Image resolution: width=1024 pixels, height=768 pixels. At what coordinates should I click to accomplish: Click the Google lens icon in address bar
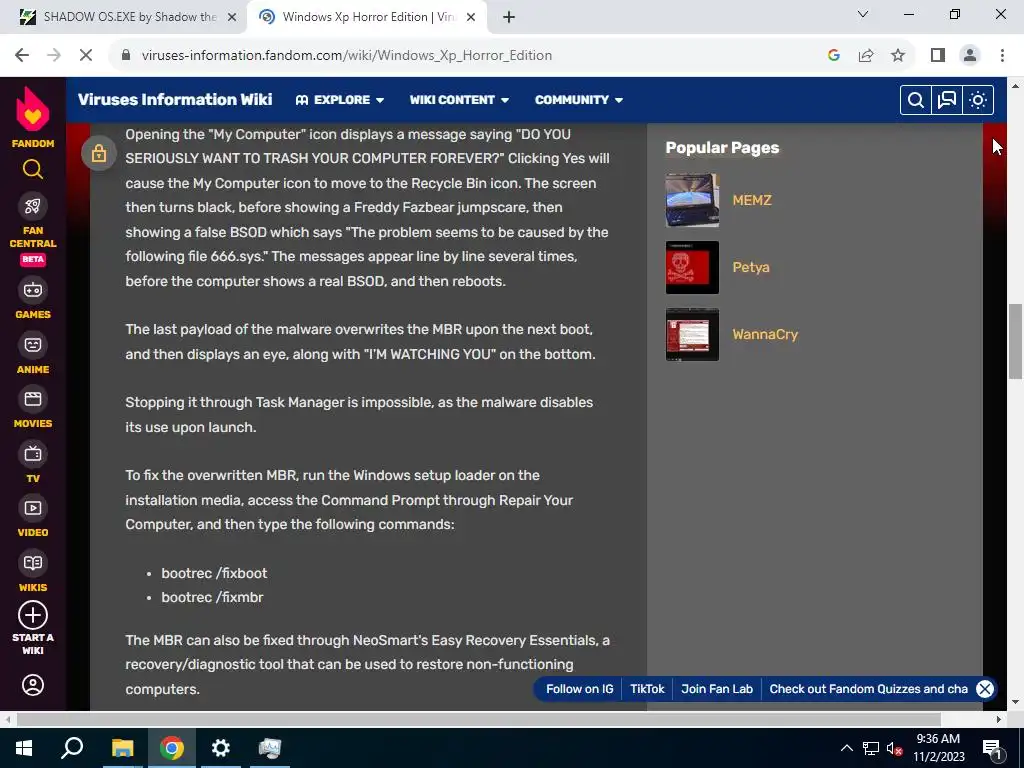click(833, 56)
